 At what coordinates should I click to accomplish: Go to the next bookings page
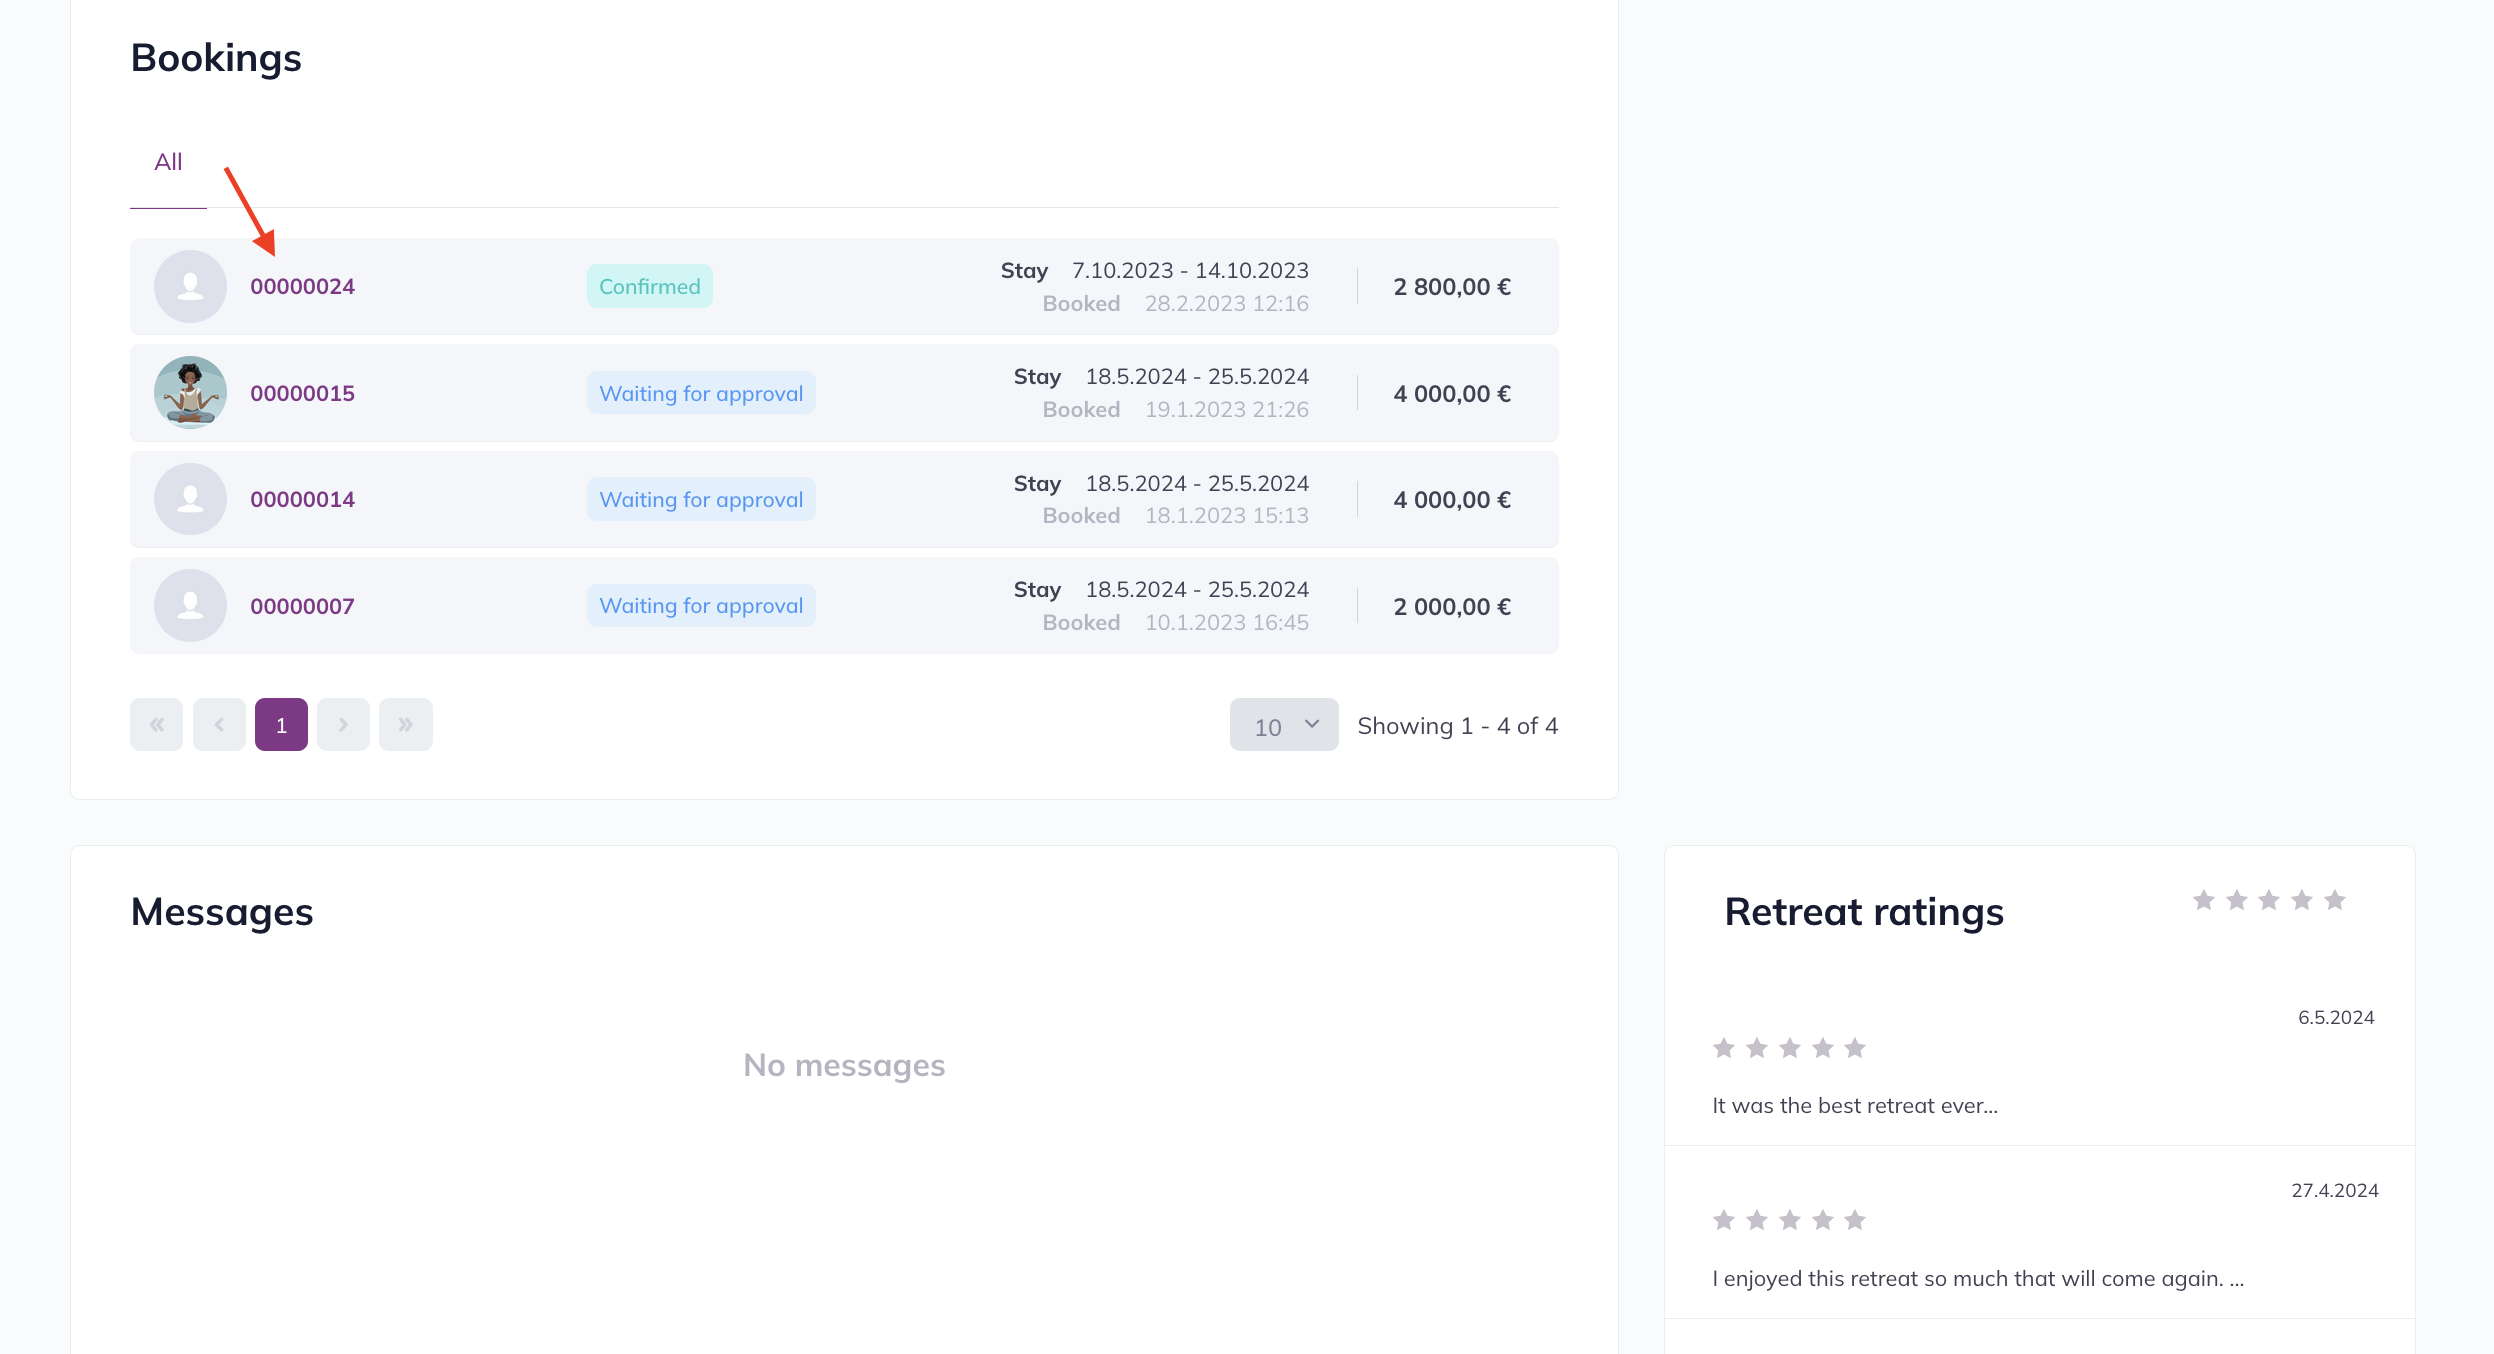tap(343, 724)
